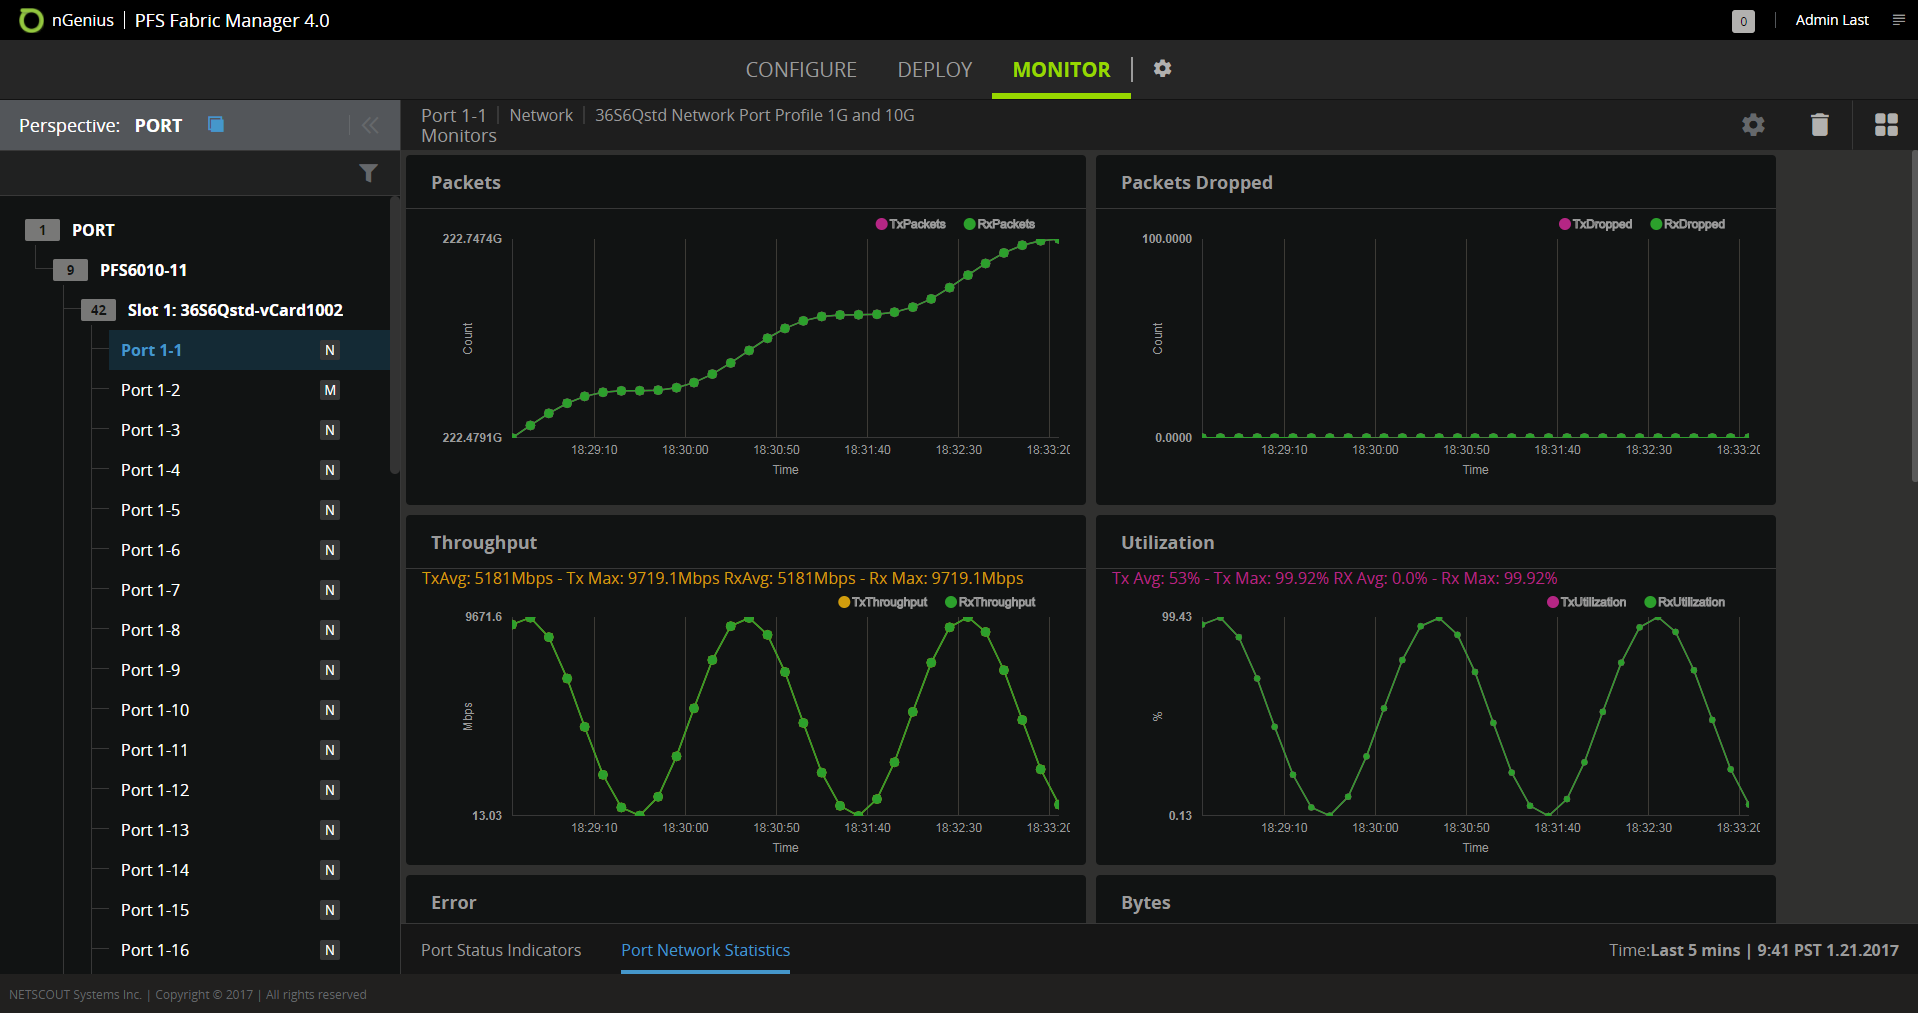This screenshot has height=1013, width=1918.
Task: Select Port 1-7 in the tree
Action: pos(151,590)
